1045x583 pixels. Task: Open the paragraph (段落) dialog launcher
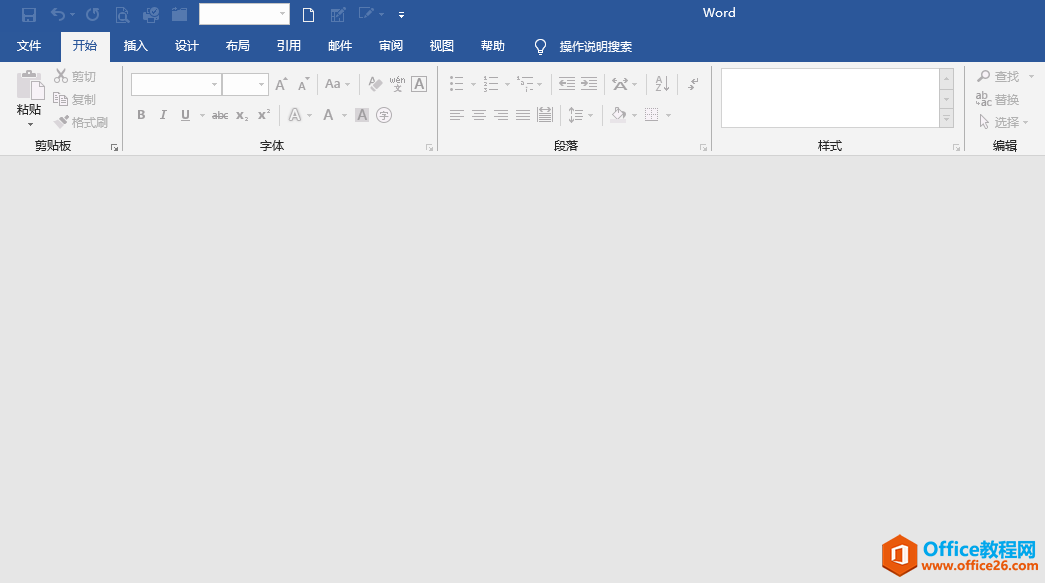pyautogui.click(x=703, y=147)
